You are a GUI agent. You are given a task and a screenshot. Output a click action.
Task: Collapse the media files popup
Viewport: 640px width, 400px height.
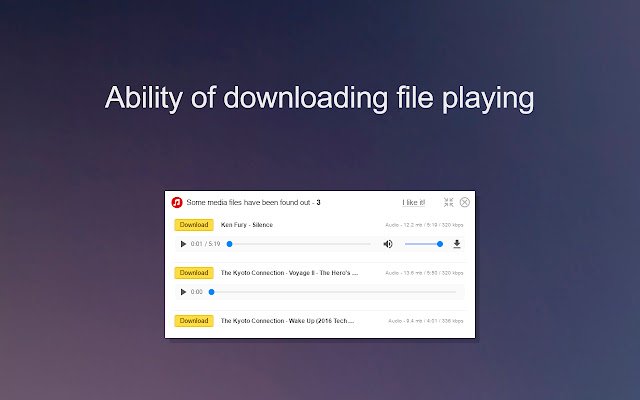click(x=449, y=202)
